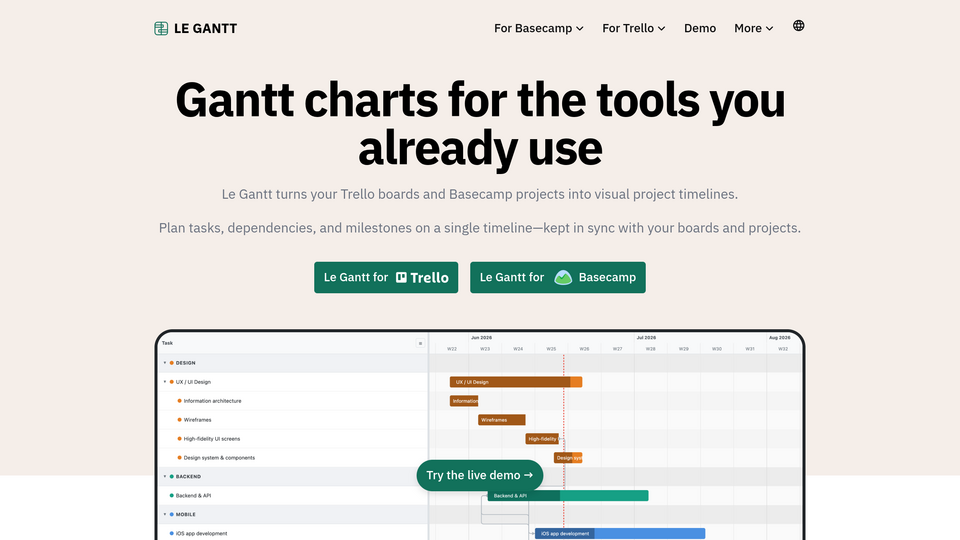Collapse the DESIGN group
Screen dimensions: 960x540
pos(165,363)
